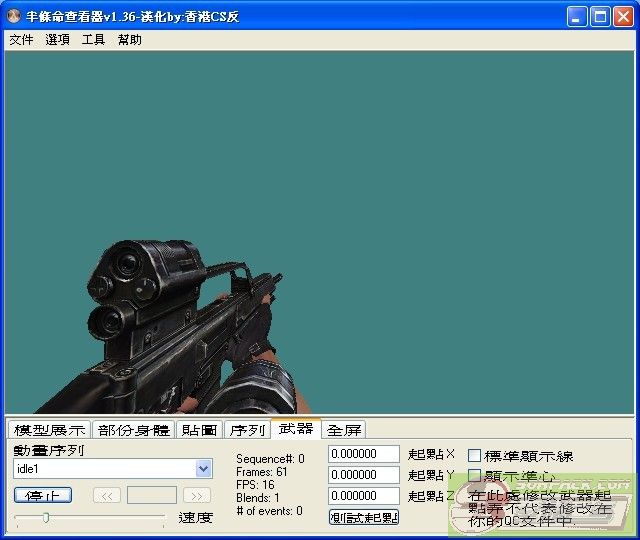The image size is (640, 540).
Task: Step to next frame with >> button
Action: pos(197,495)
